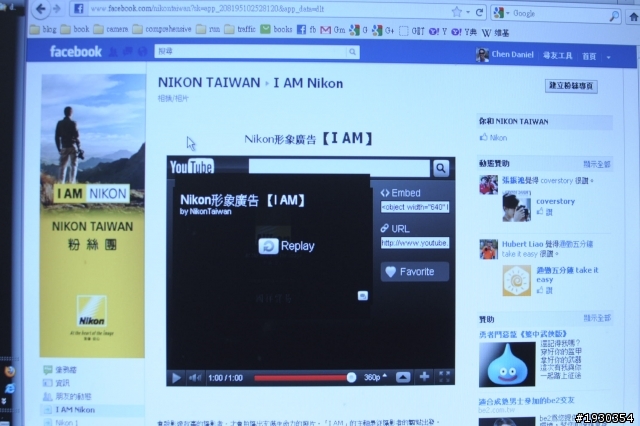Viewport: 640px width, 426px height.
Task: Like the coverstory sponsored item
Action: [544, 212]
